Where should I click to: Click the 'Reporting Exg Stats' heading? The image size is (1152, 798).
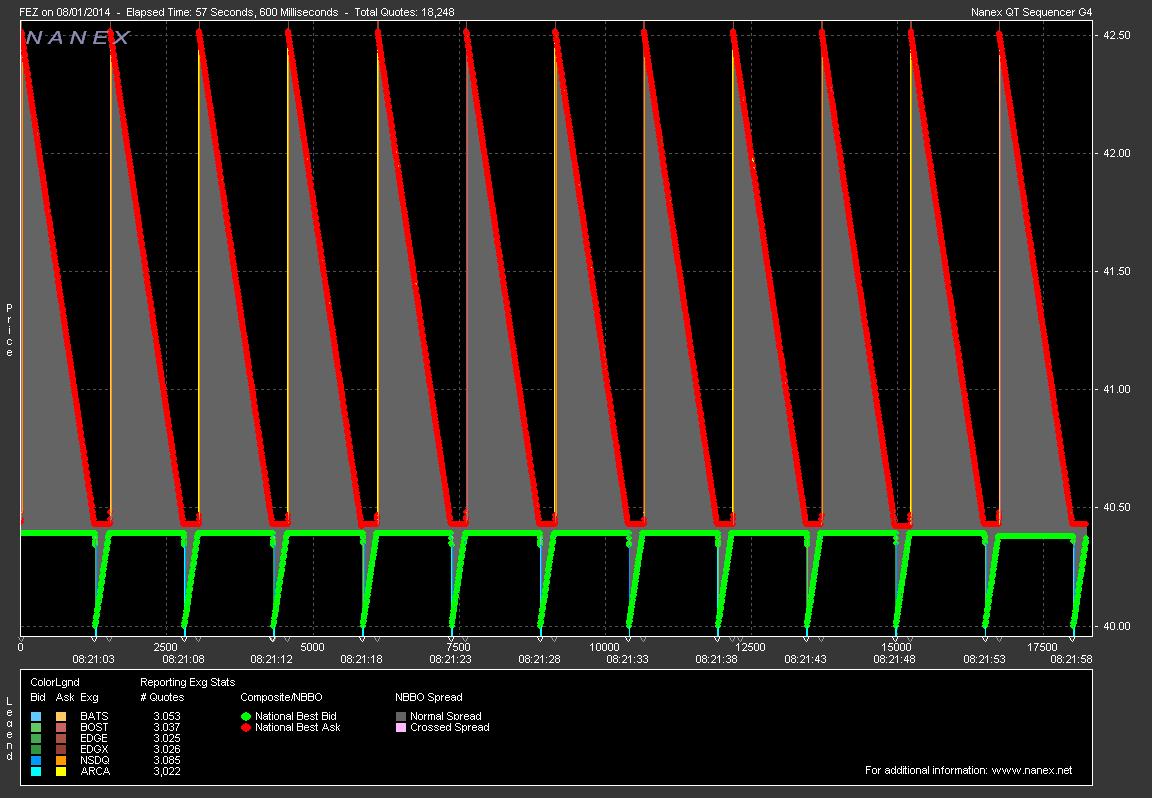187,683
